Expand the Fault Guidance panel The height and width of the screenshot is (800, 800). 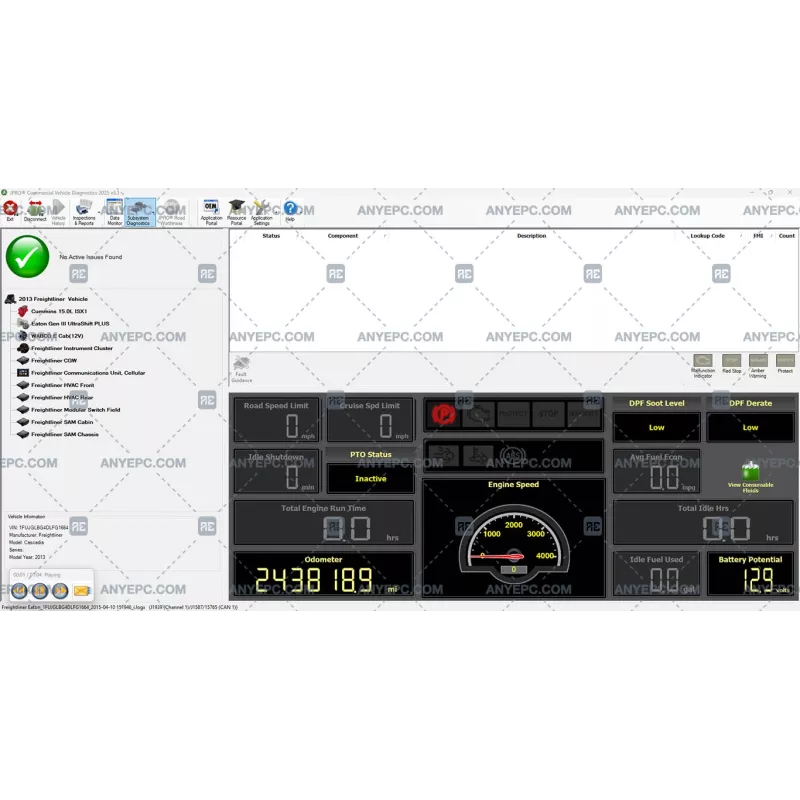240,368
